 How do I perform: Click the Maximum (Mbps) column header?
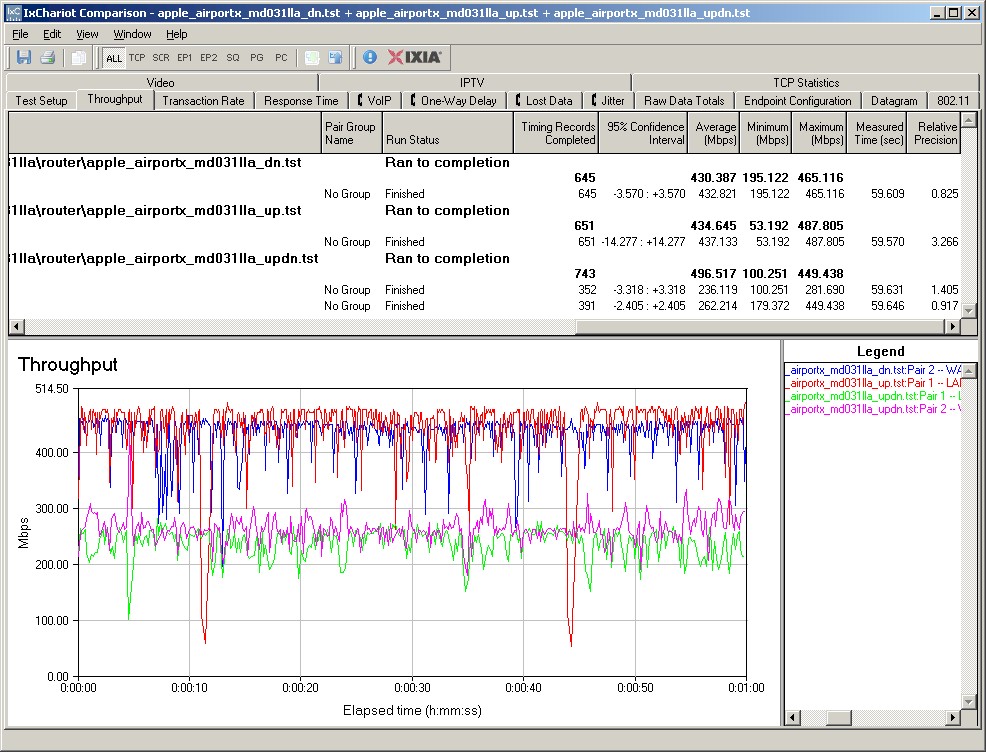click(x=819, y=133)
